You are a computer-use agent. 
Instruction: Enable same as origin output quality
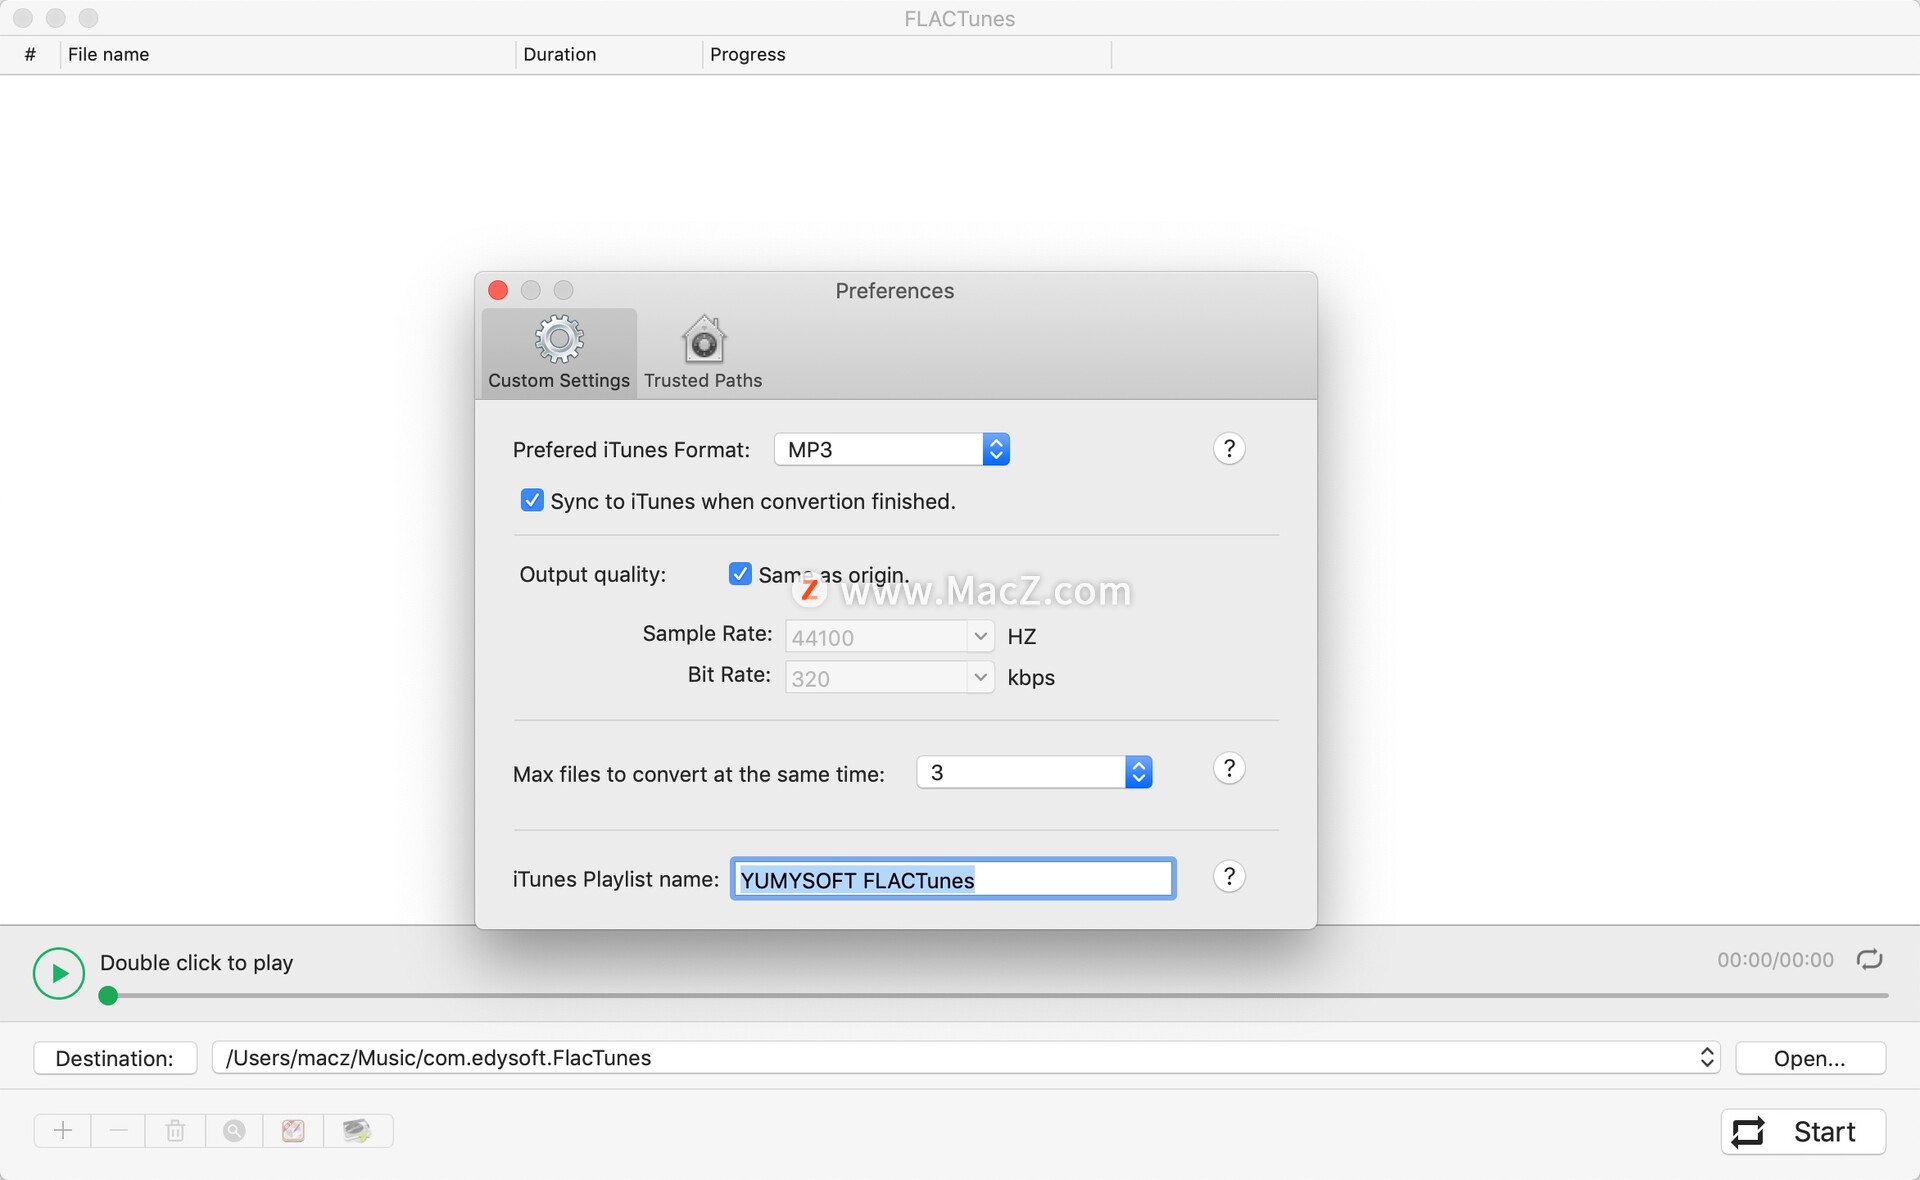pyautogui.click(x=741, y=574)
